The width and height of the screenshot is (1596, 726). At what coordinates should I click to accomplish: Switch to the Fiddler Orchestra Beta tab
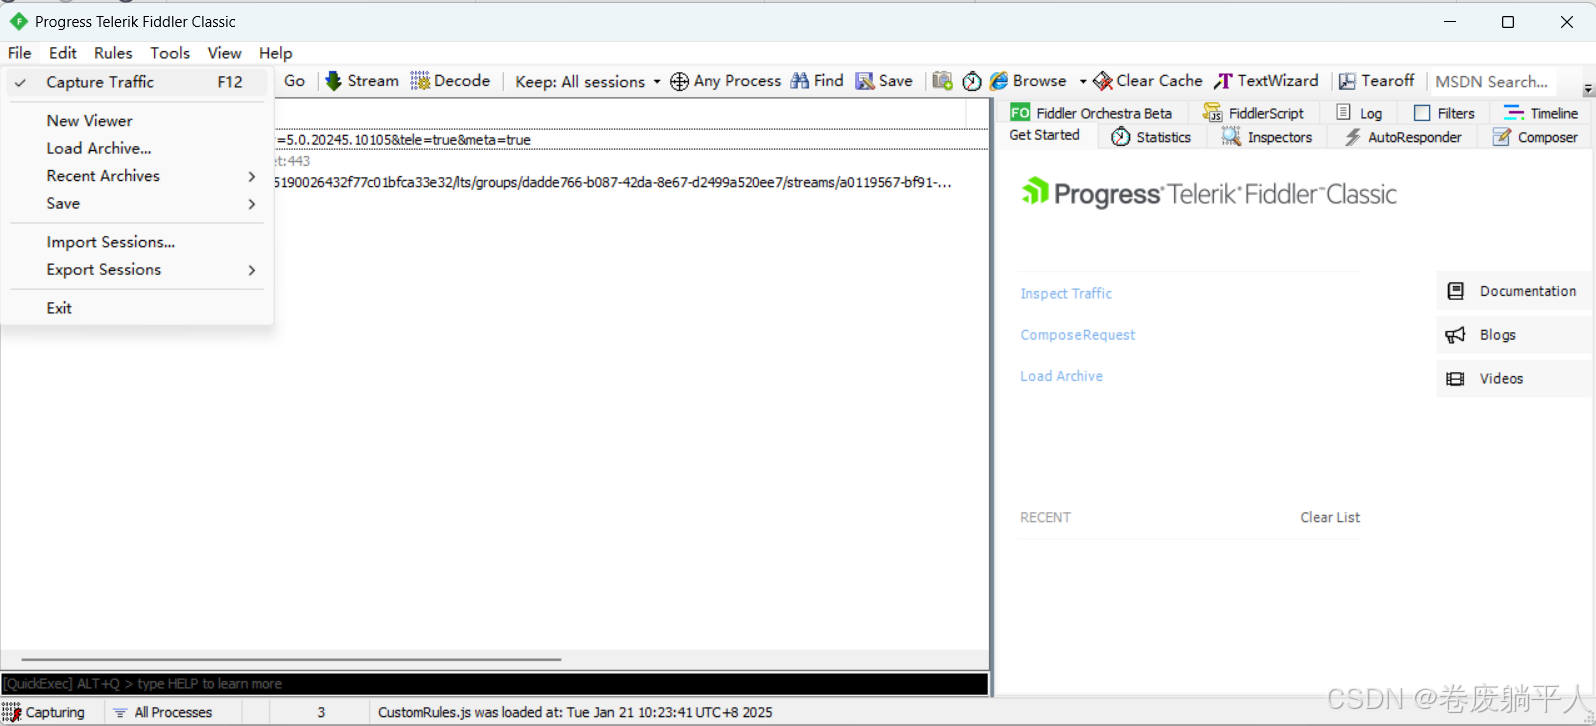pos(1091,113)
